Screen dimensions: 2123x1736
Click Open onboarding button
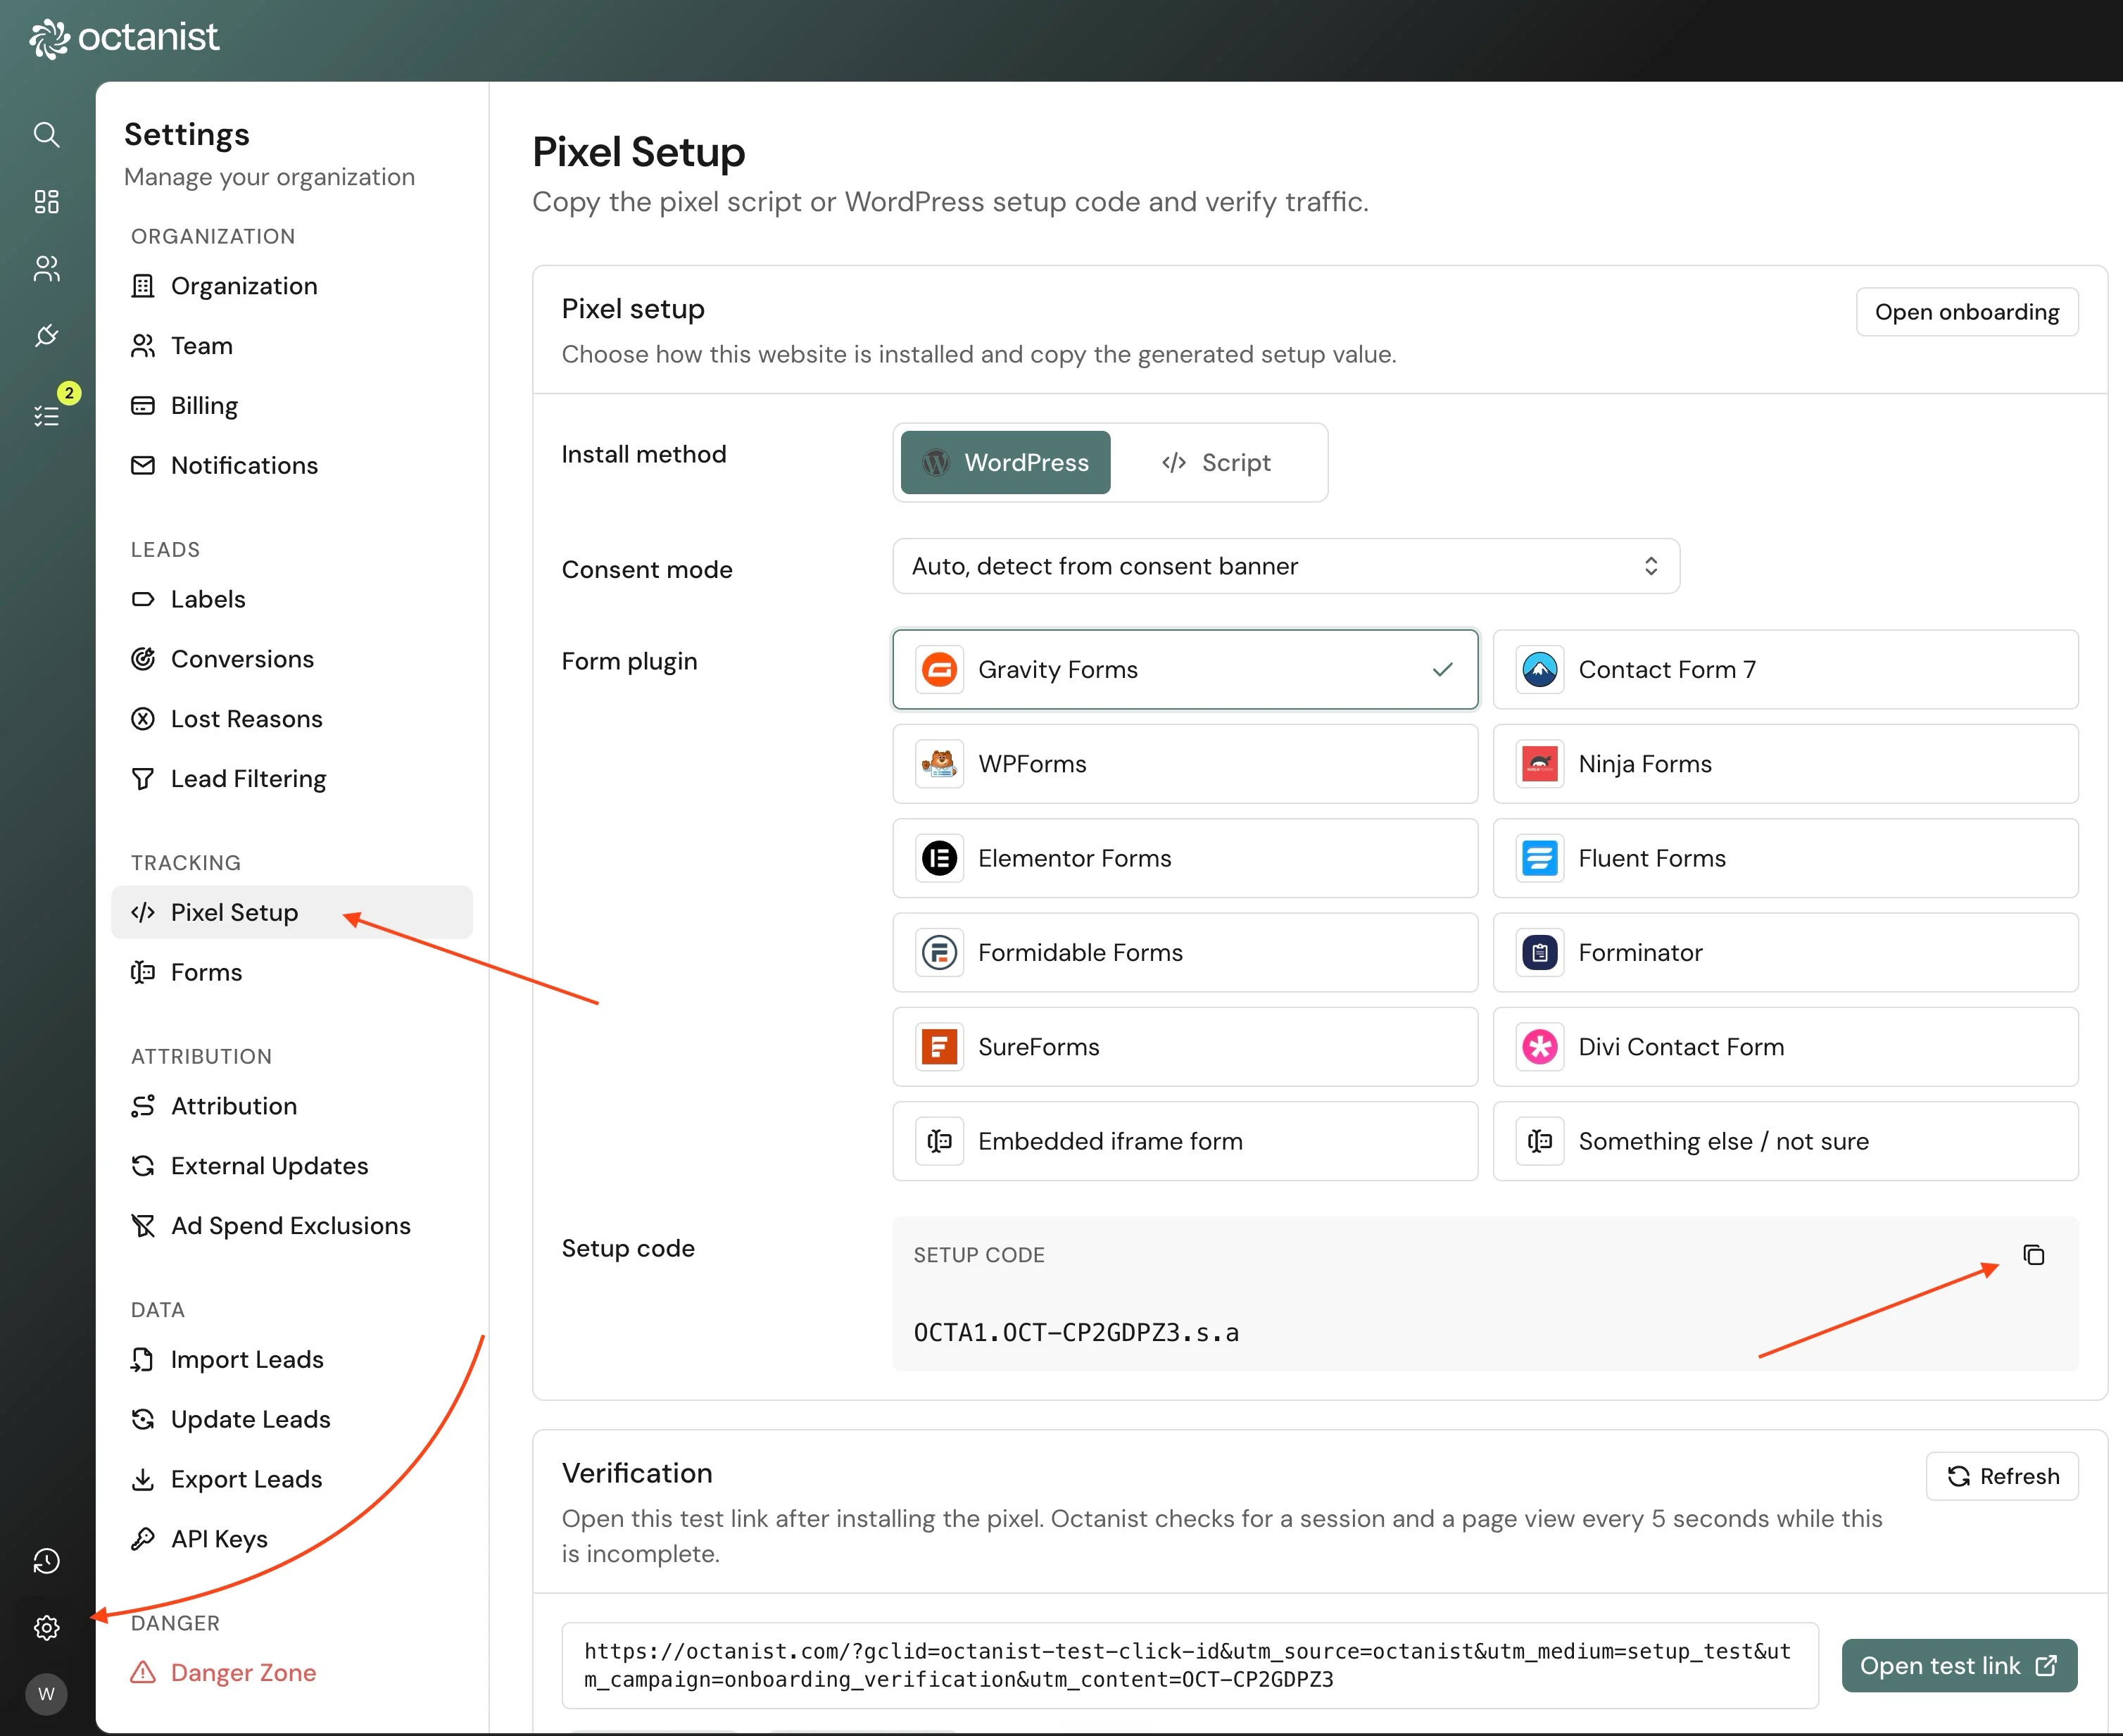1966,312
